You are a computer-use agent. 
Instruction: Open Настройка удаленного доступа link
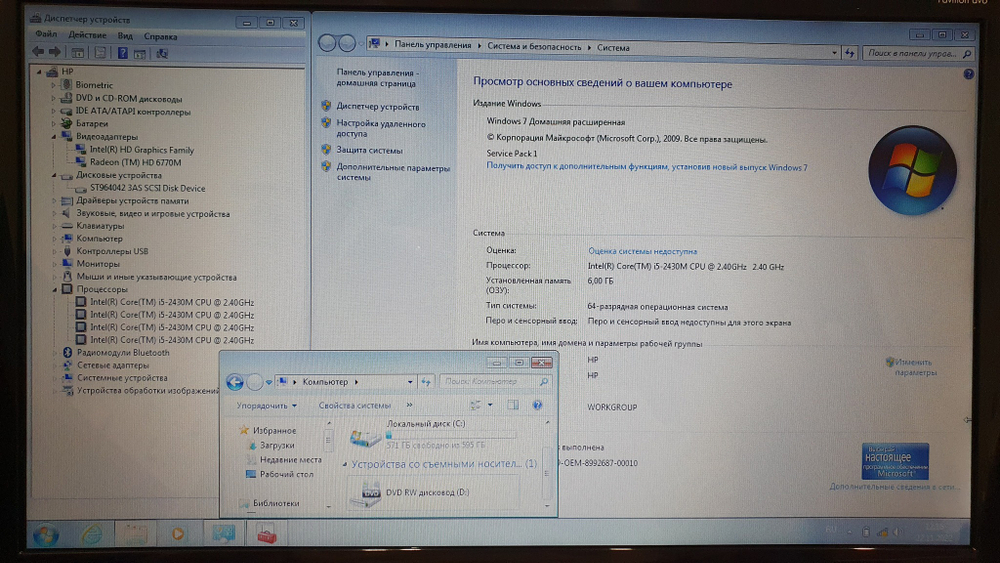(x=381, y=128)
